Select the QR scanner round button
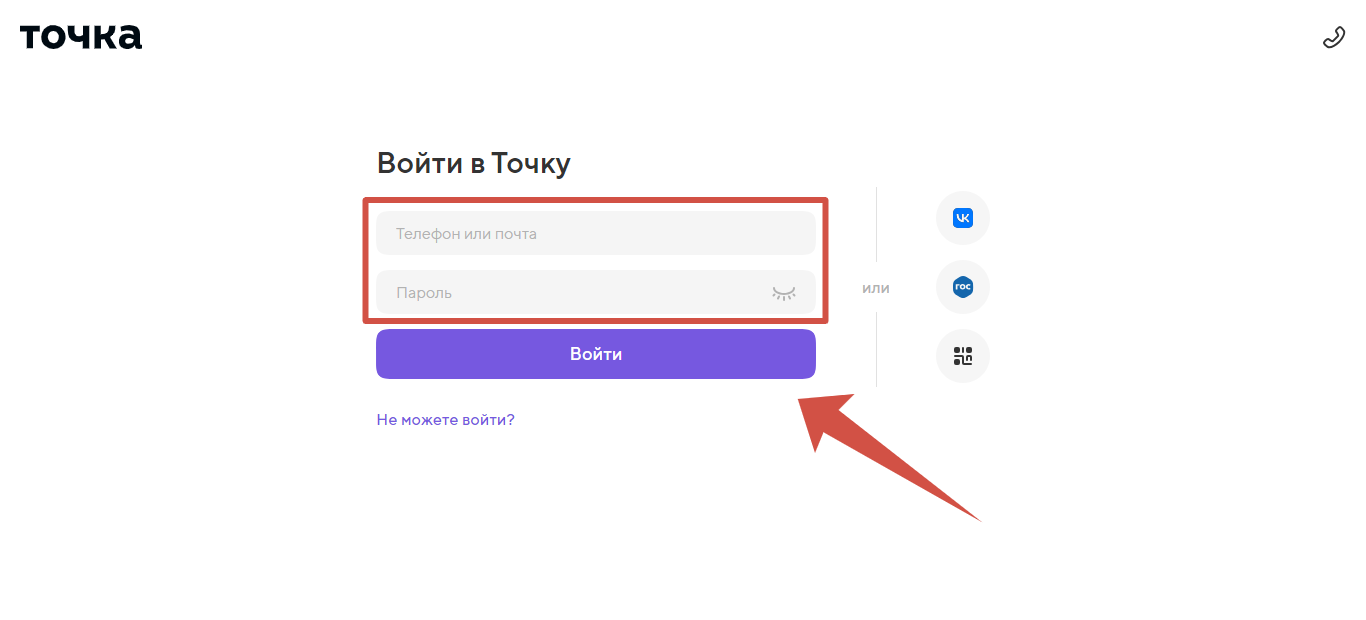Screen dimensions: 1366x620 (x=962, y=356)
